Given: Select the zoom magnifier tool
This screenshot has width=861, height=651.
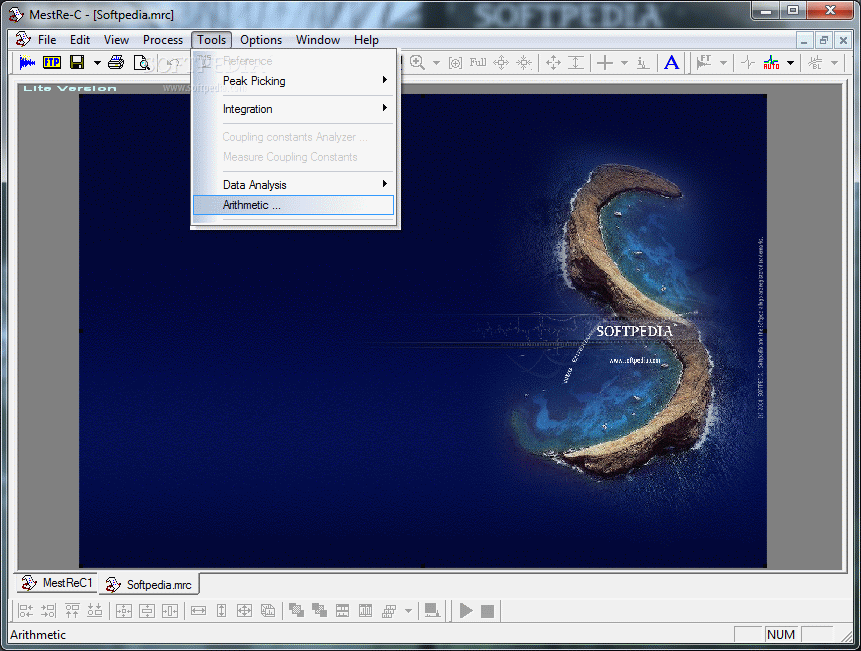Looking at the screenshot, I should (x=417, y=63).
